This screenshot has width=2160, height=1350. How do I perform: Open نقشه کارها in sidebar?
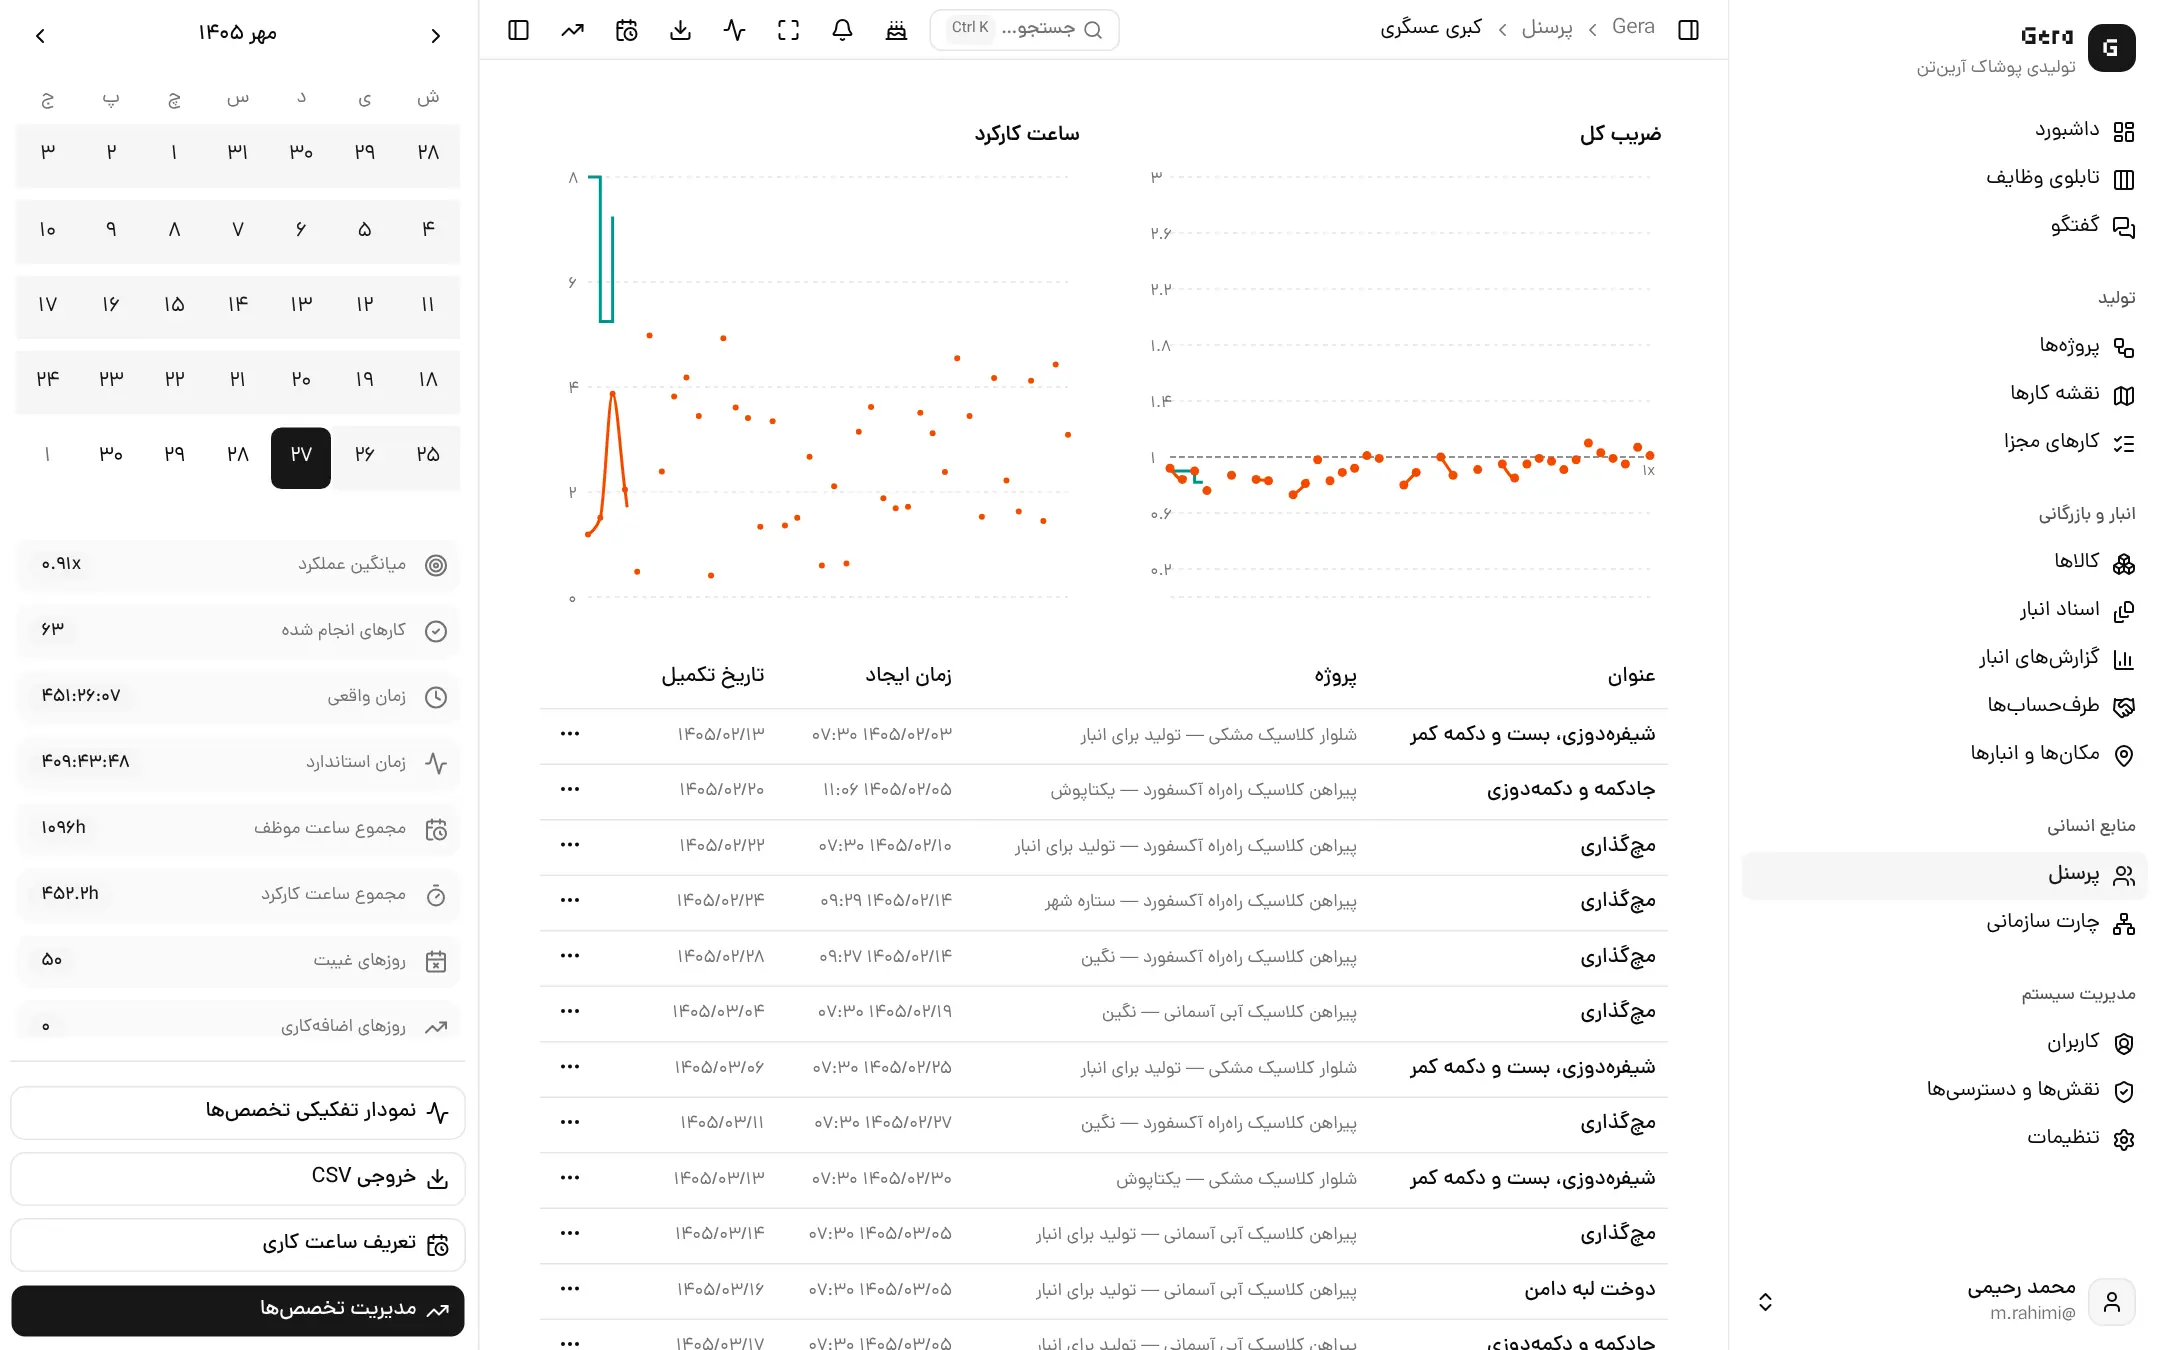tap(2073, 394)
